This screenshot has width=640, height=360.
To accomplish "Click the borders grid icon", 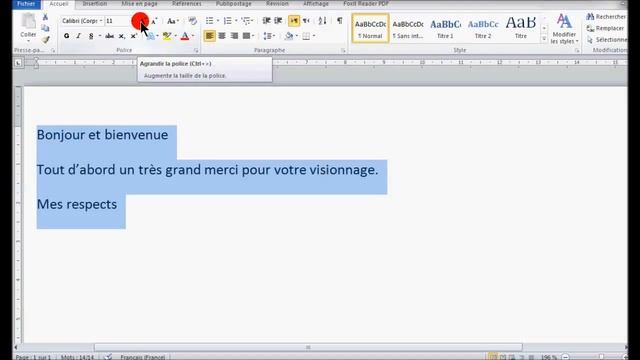I will pyautogui.click(x=306, y=36).
